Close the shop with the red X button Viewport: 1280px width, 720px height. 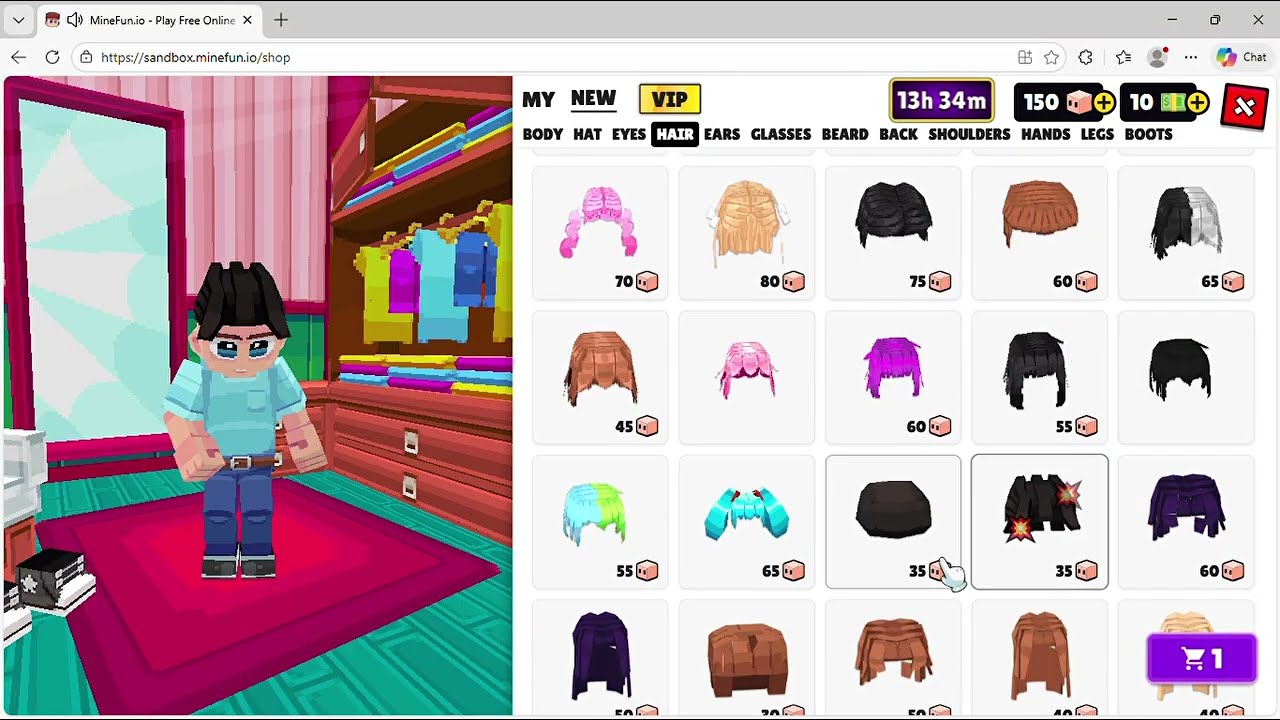1244,106
